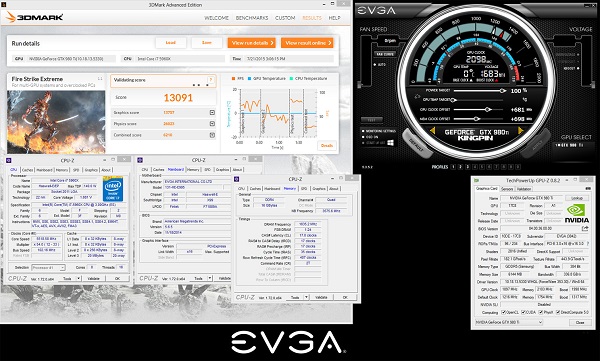Open the GPU selection dropdown in GPU-Z
This screenshot has height=361, width=600.
click(x=509, y=322)
